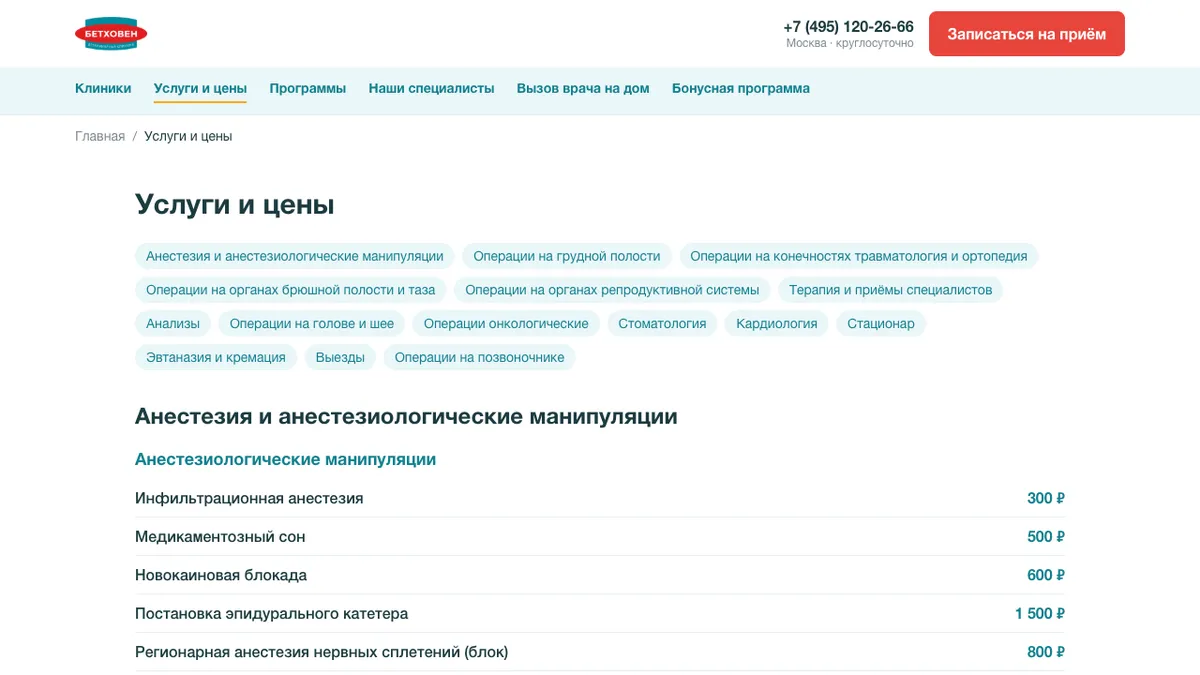Open Бонусная программа page
1200x675 pixels.
[x=741, y=88]
